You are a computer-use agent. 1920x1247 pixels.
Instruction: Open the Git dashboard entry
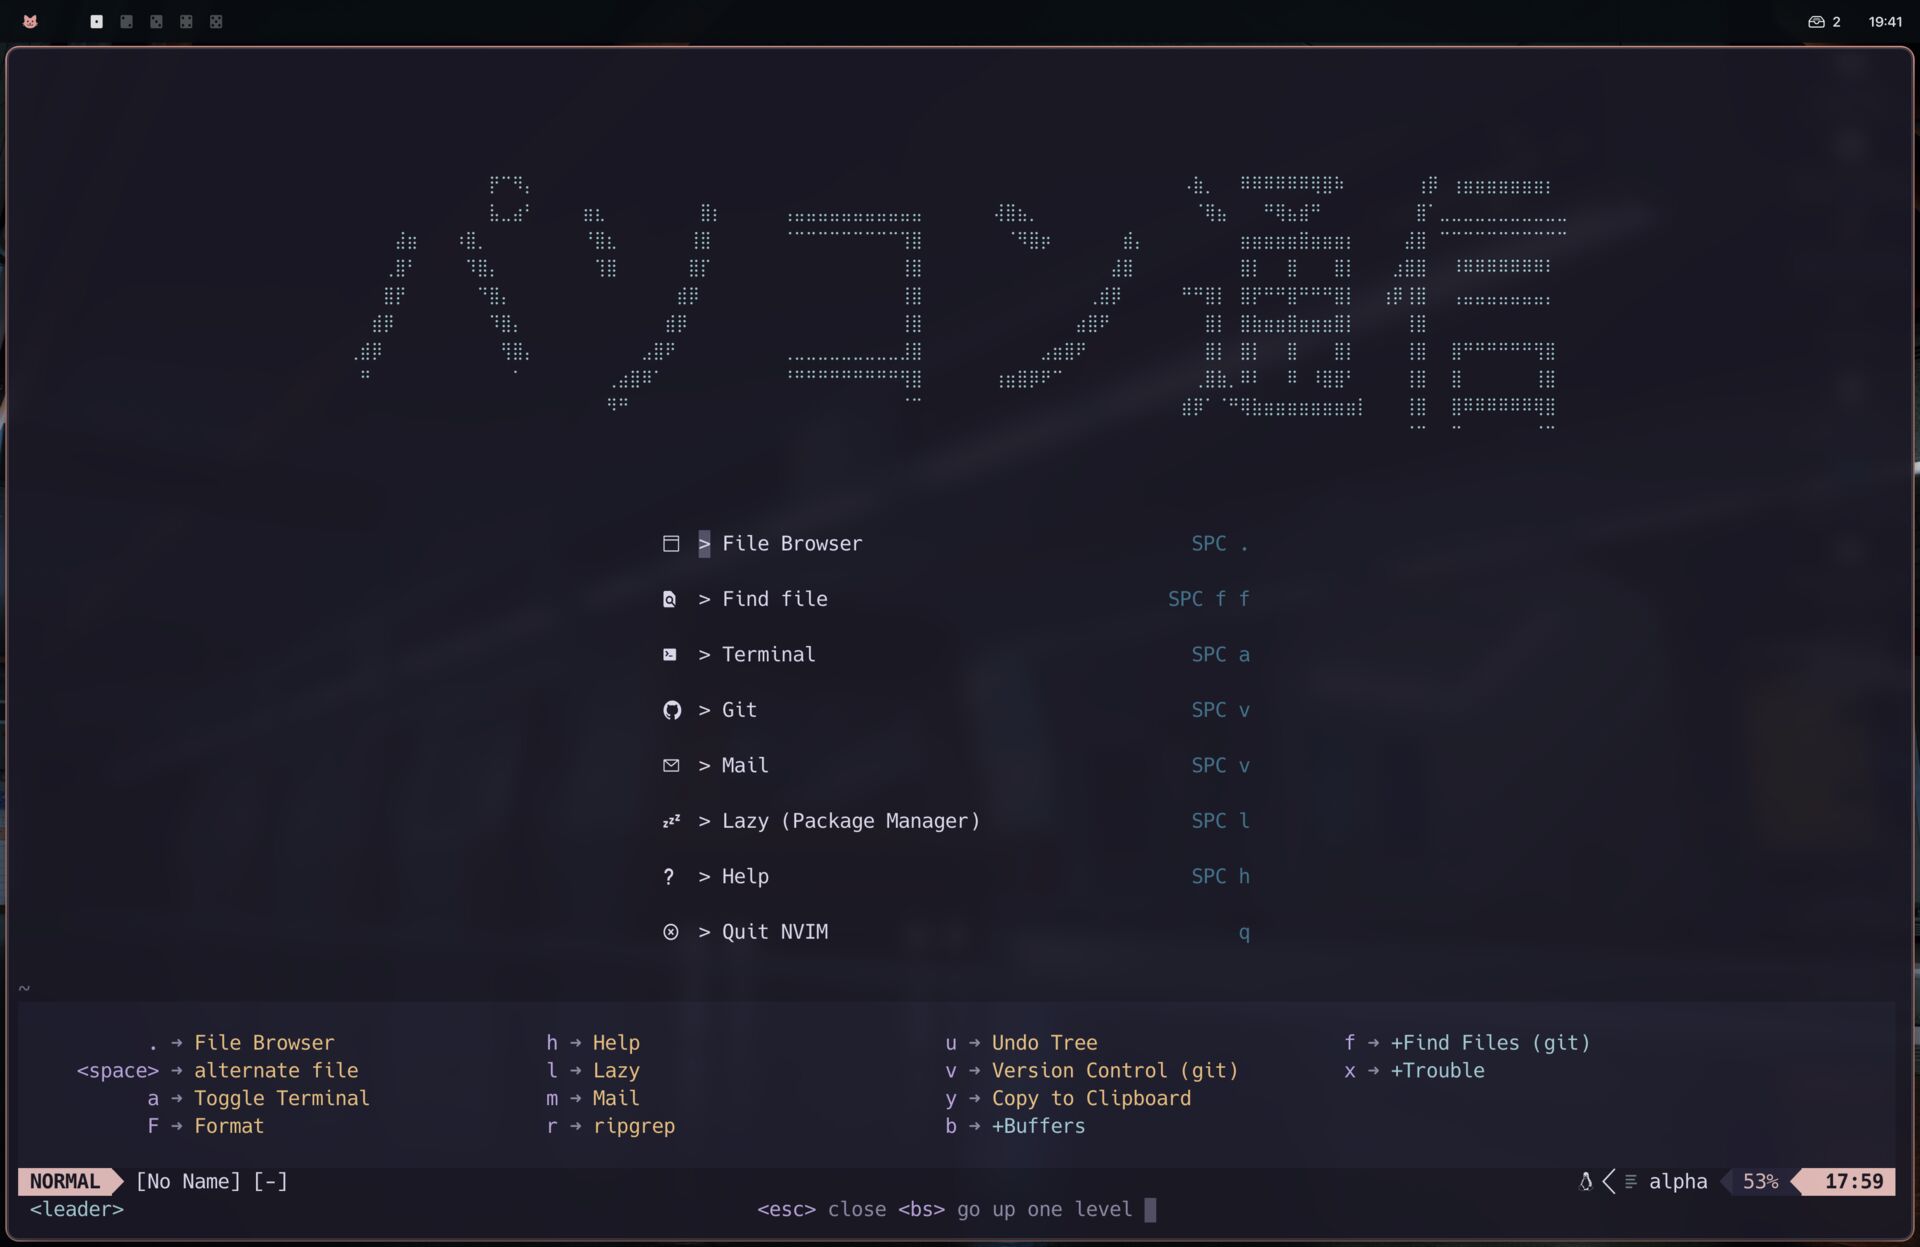pyautogui.click(x=956, y=710)
